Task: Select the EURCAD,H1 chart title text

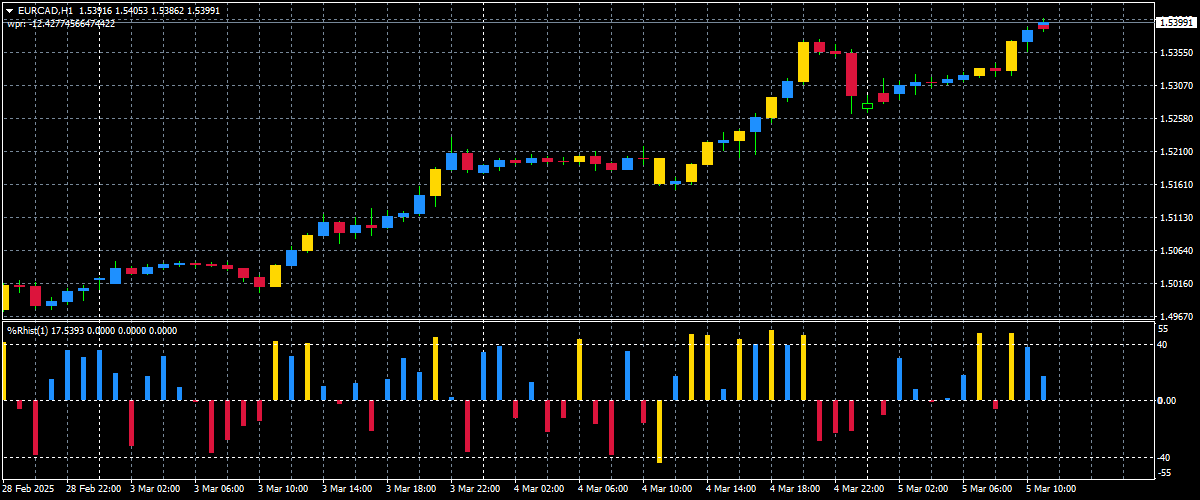Action: pyautogui.click(x=44, y=10)
